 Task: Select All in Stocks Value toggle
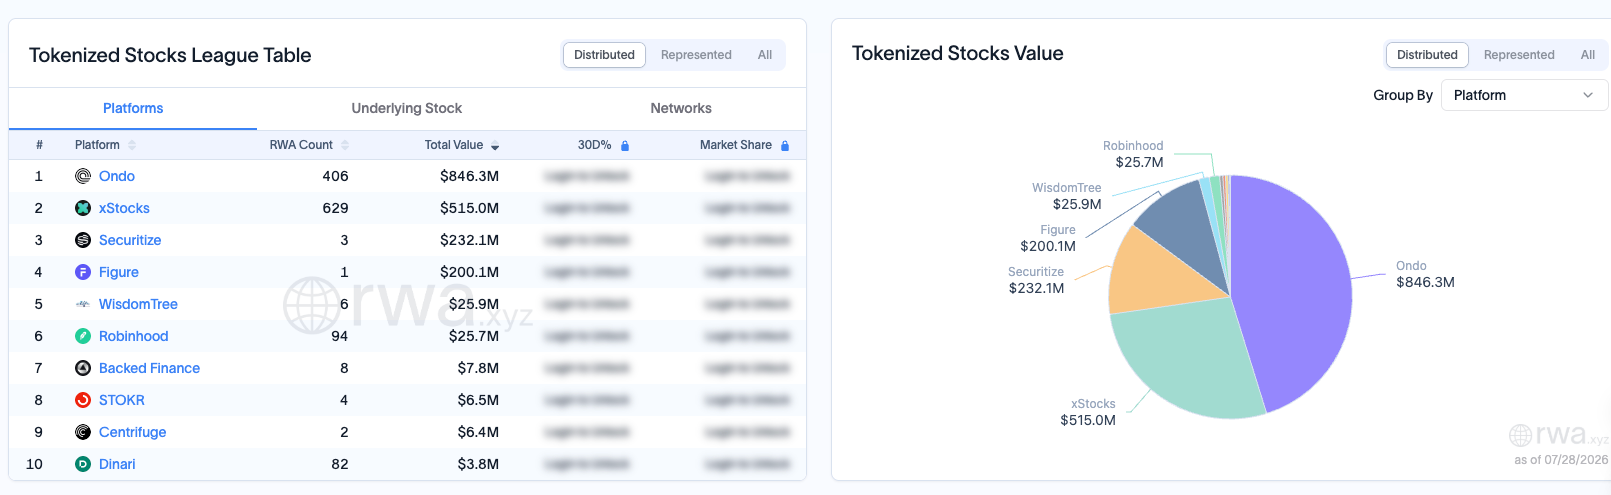tap(1588, 55)
